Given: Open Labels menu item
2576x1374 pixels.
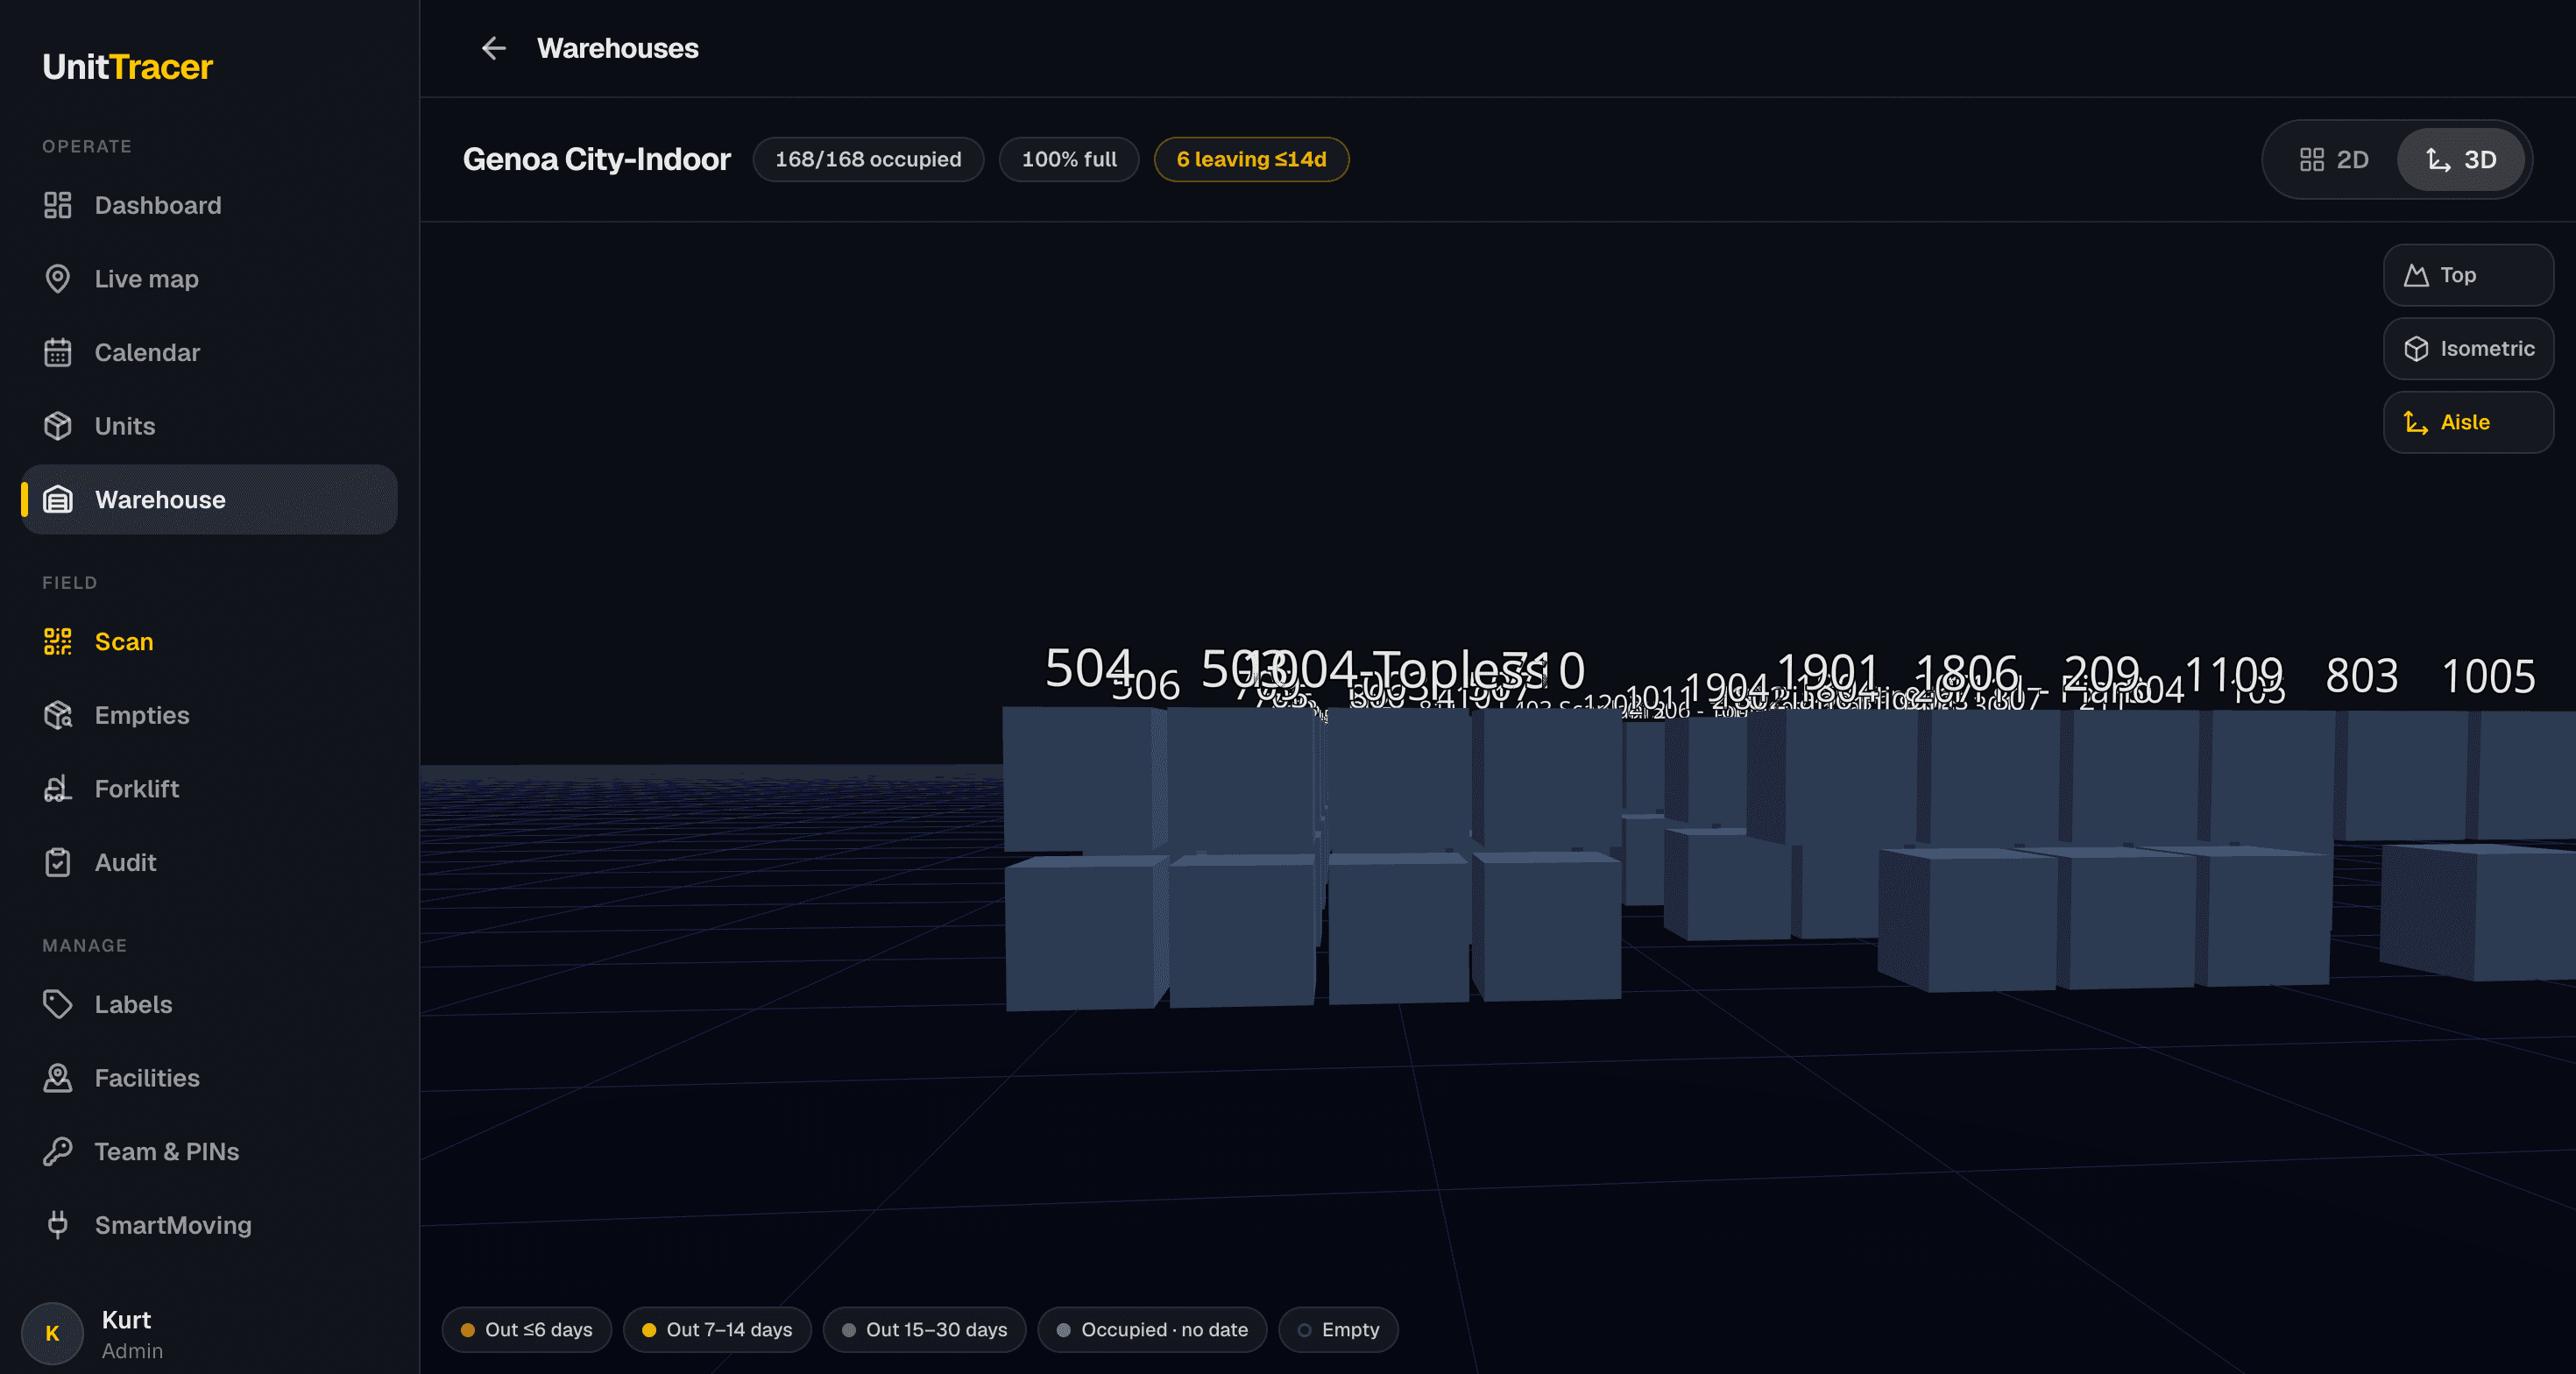Looking at the screenshot, I should (x=209, y=1004).
